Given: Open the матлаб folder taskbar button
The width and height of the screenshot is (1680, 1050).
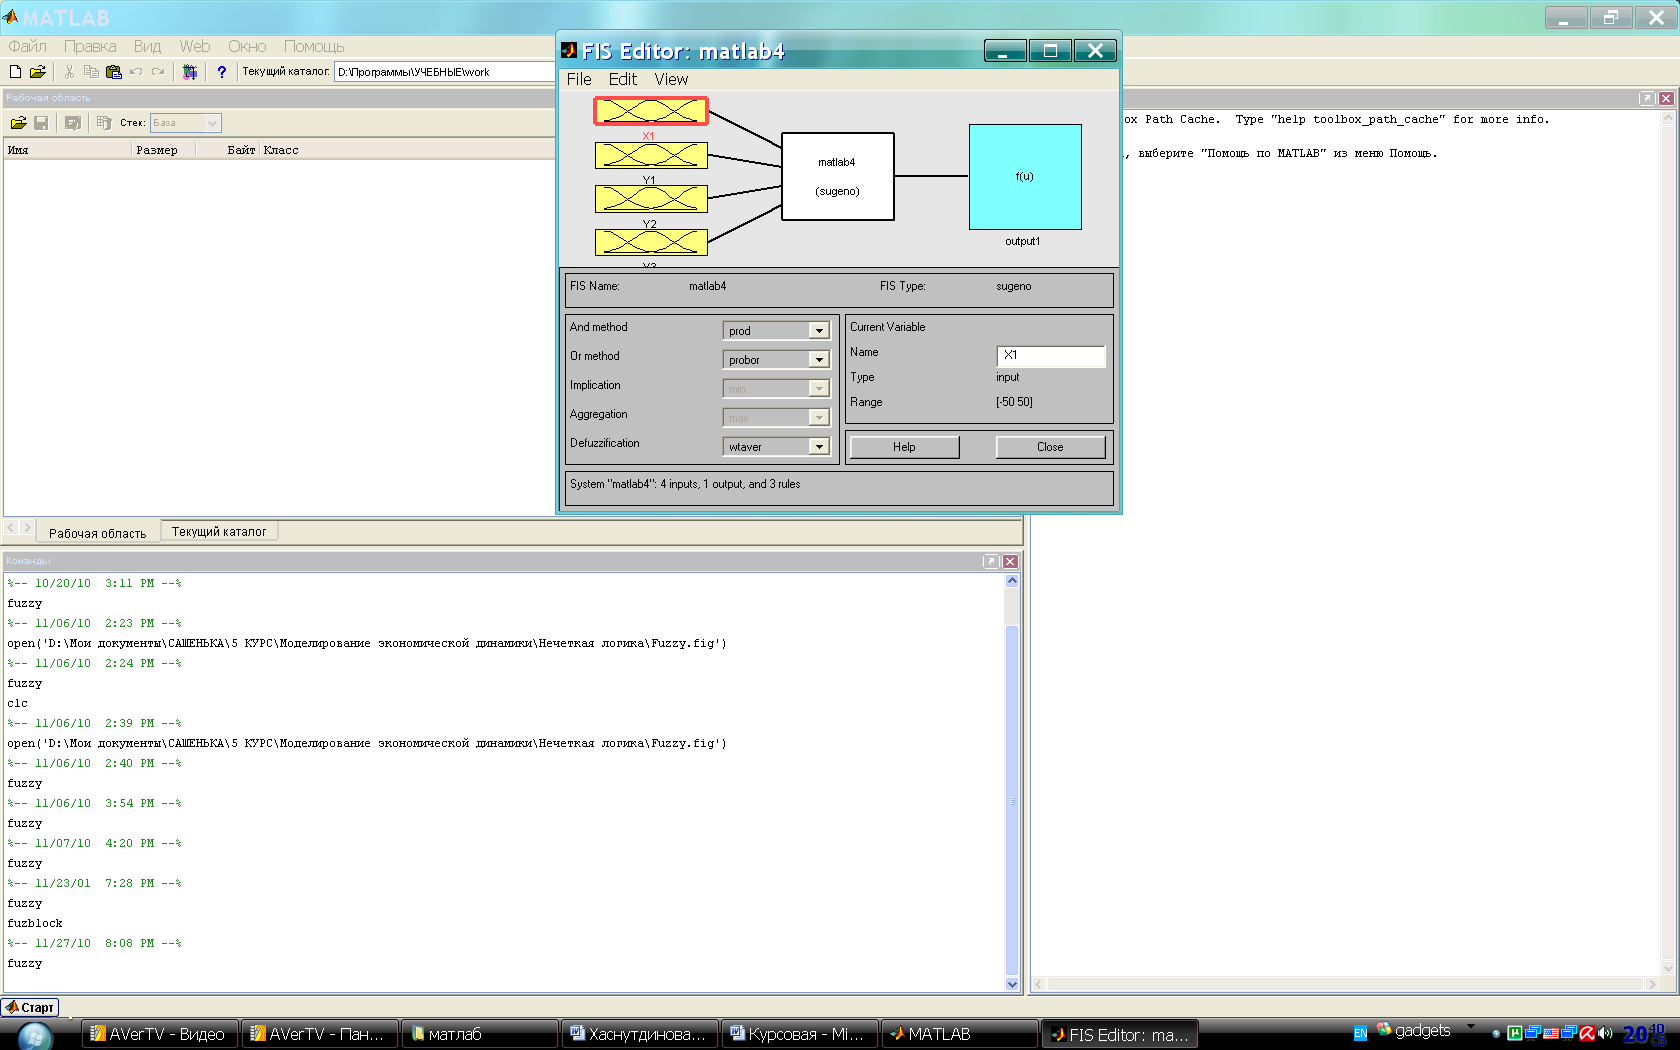Looking at the screenshot, I should pos(479,1034).
